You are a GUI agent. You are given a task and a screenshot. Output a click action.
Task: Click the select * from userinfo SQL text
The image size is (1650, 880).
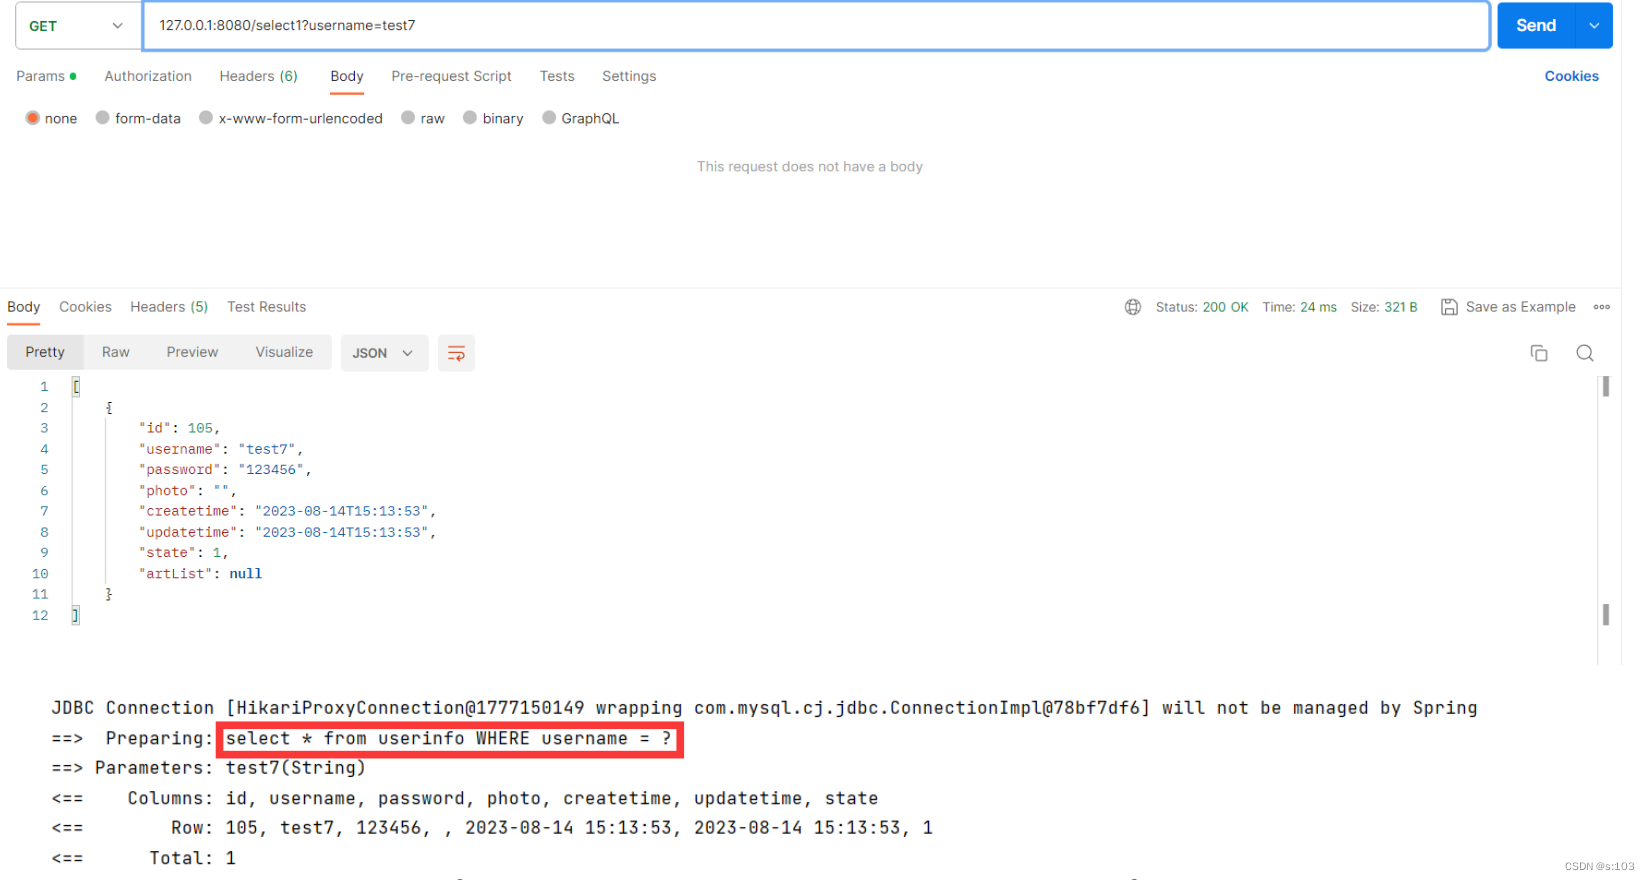tap(449, 739)
